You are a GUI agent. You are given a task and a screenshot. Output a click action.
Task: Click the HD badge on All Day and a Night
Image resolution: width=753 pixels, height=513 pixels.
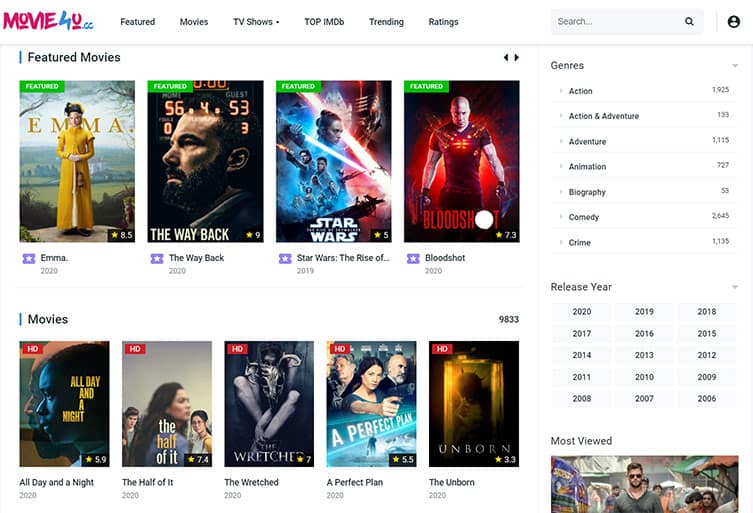click(33, 349)
